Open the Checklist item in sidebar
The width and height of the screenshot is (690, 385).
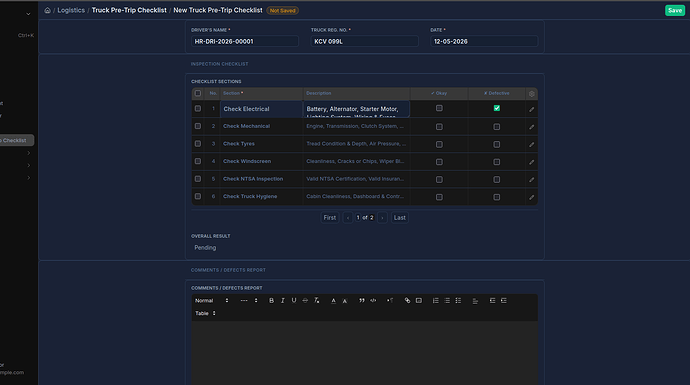(x=16, y=140)
